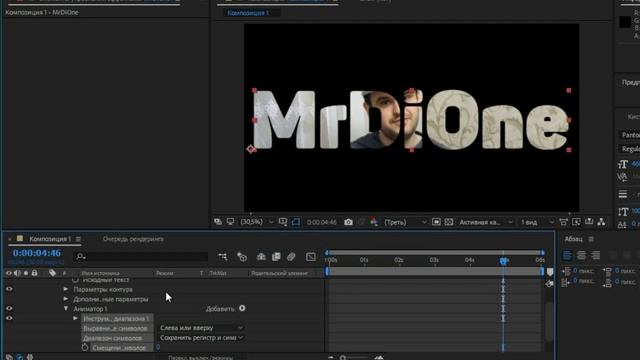Click the primary viewer monitor icon
This screenshot has width=640, height=360.
pos(231,222)
